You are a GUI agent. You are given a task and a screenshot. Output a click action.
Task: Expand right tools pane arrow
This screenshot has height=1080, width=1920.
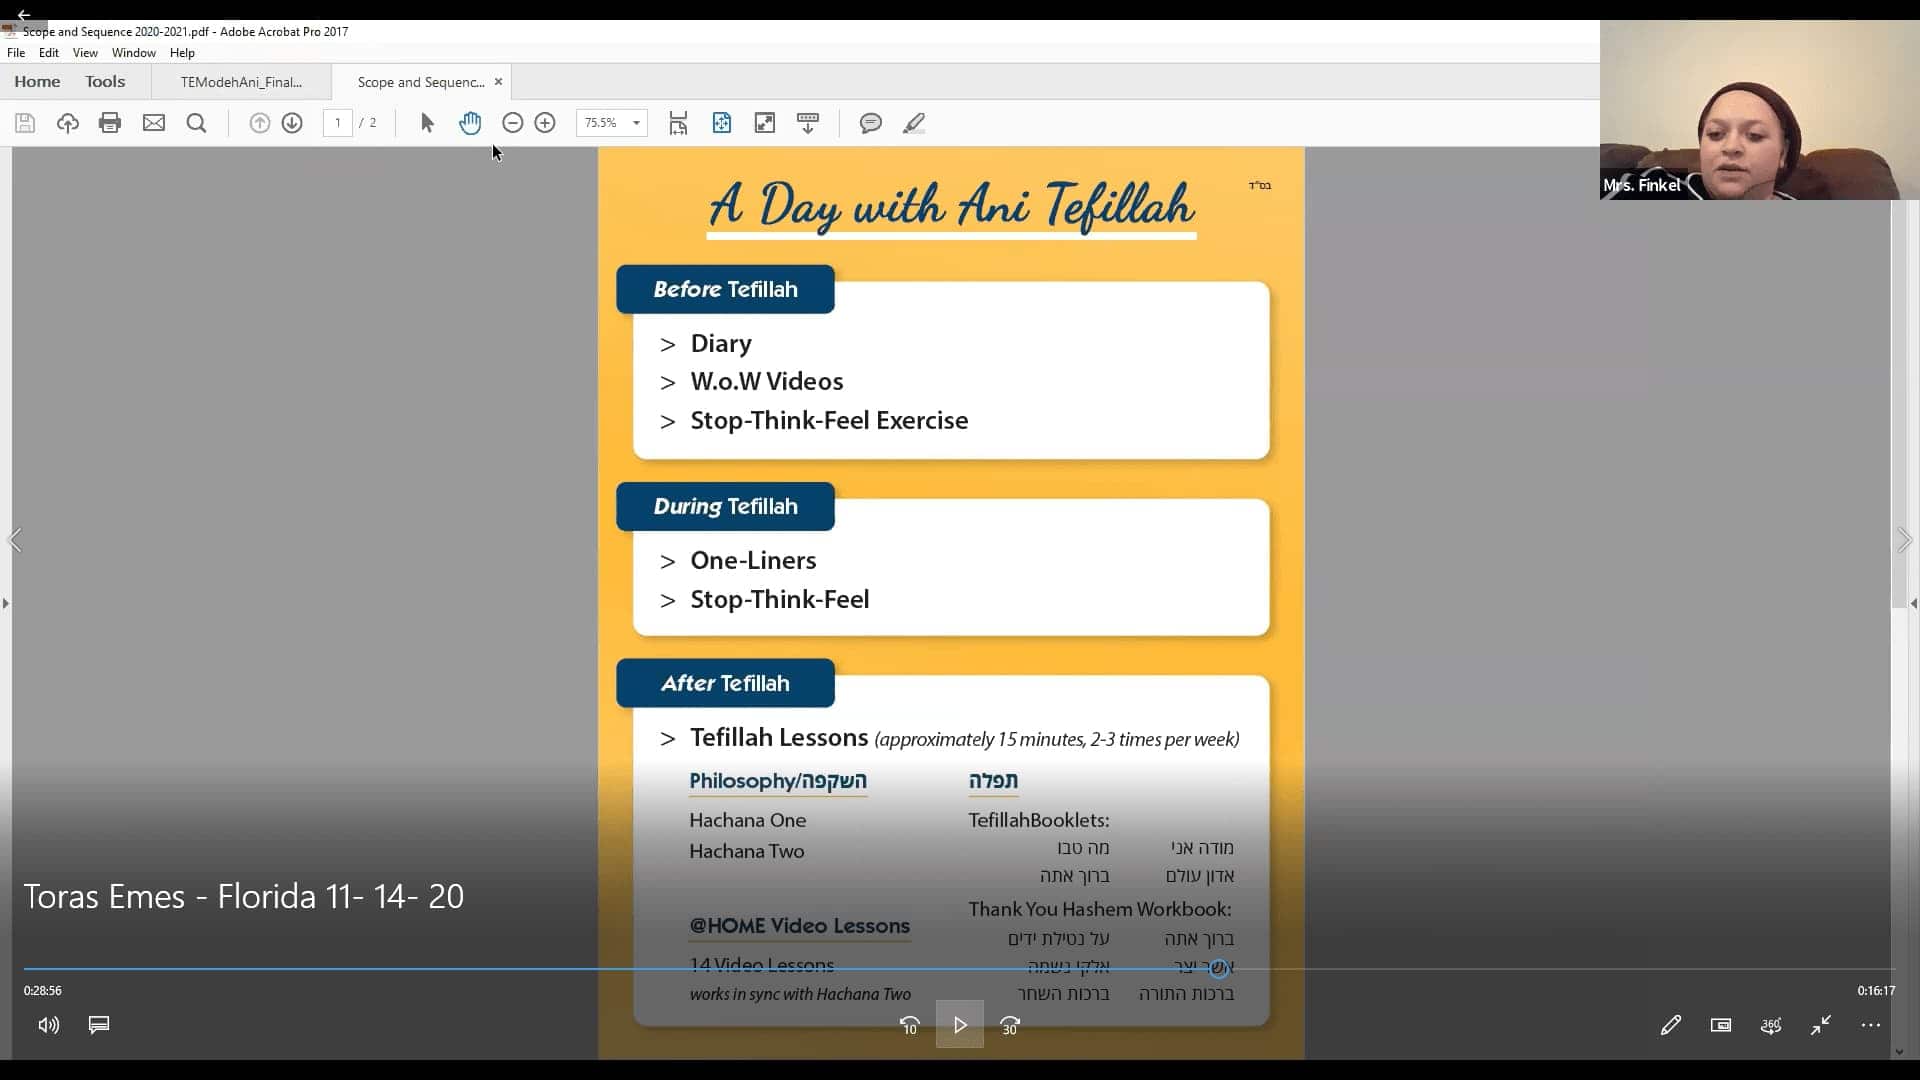pos(1914,603)
